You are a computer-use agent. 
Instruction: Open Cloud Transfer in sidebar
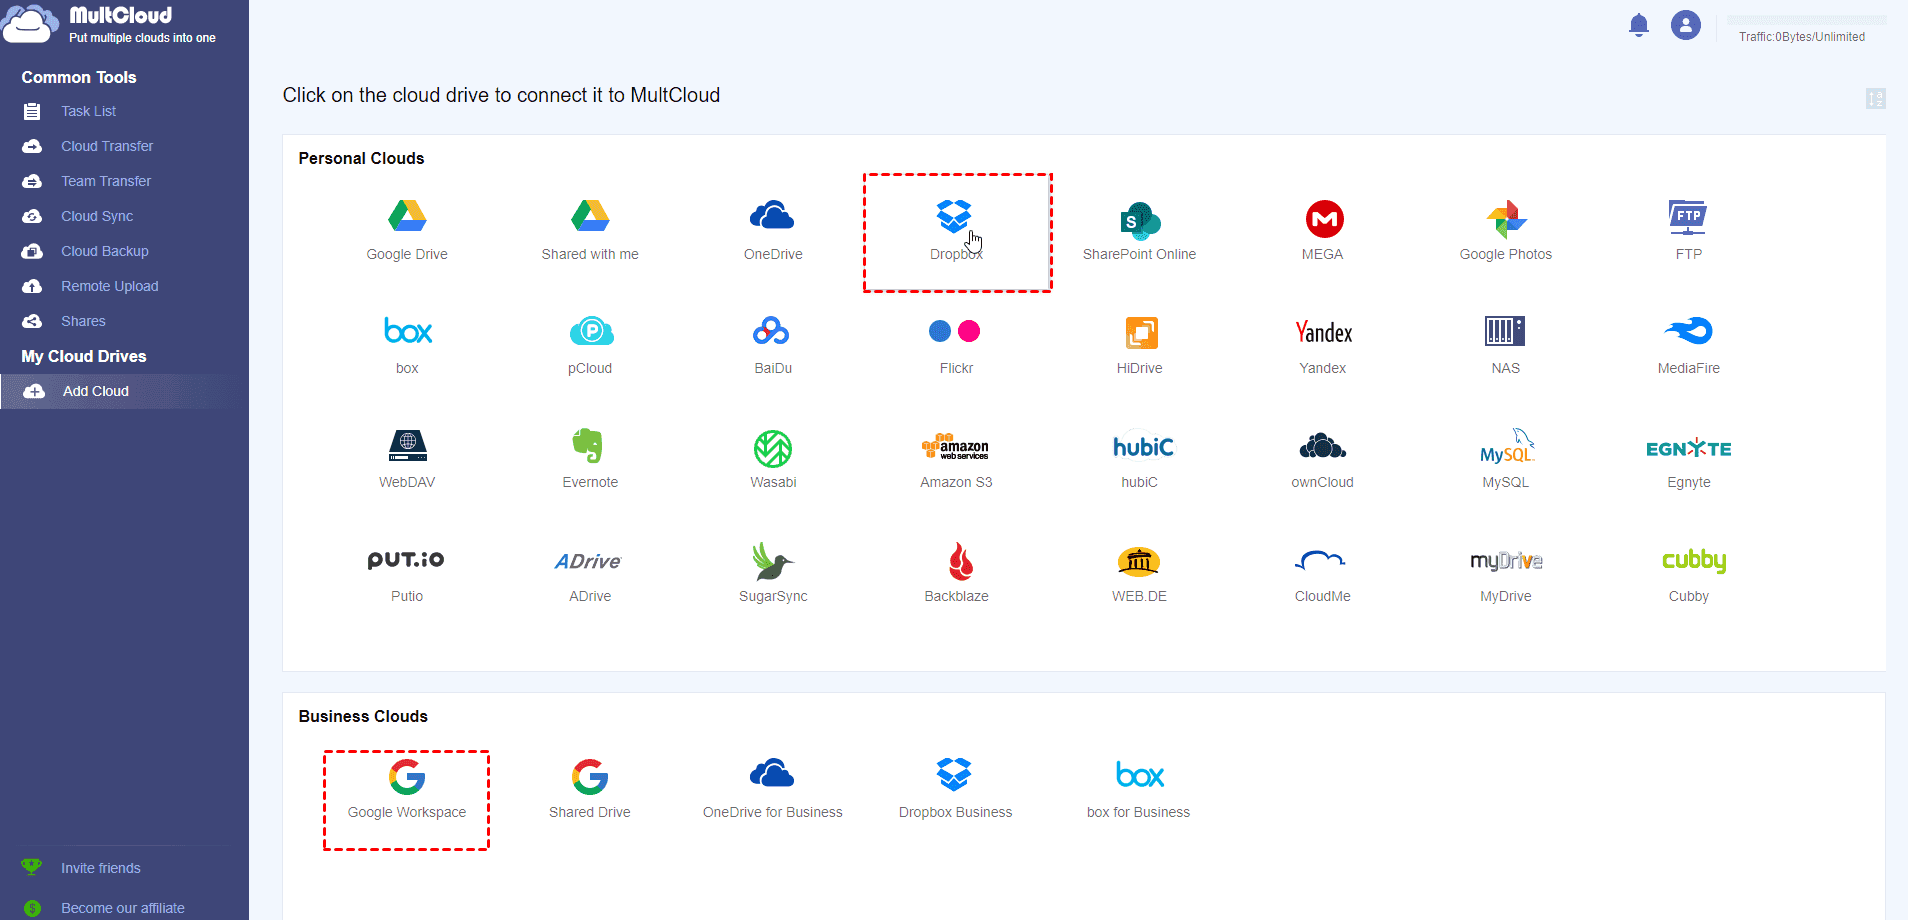(107, 146)
